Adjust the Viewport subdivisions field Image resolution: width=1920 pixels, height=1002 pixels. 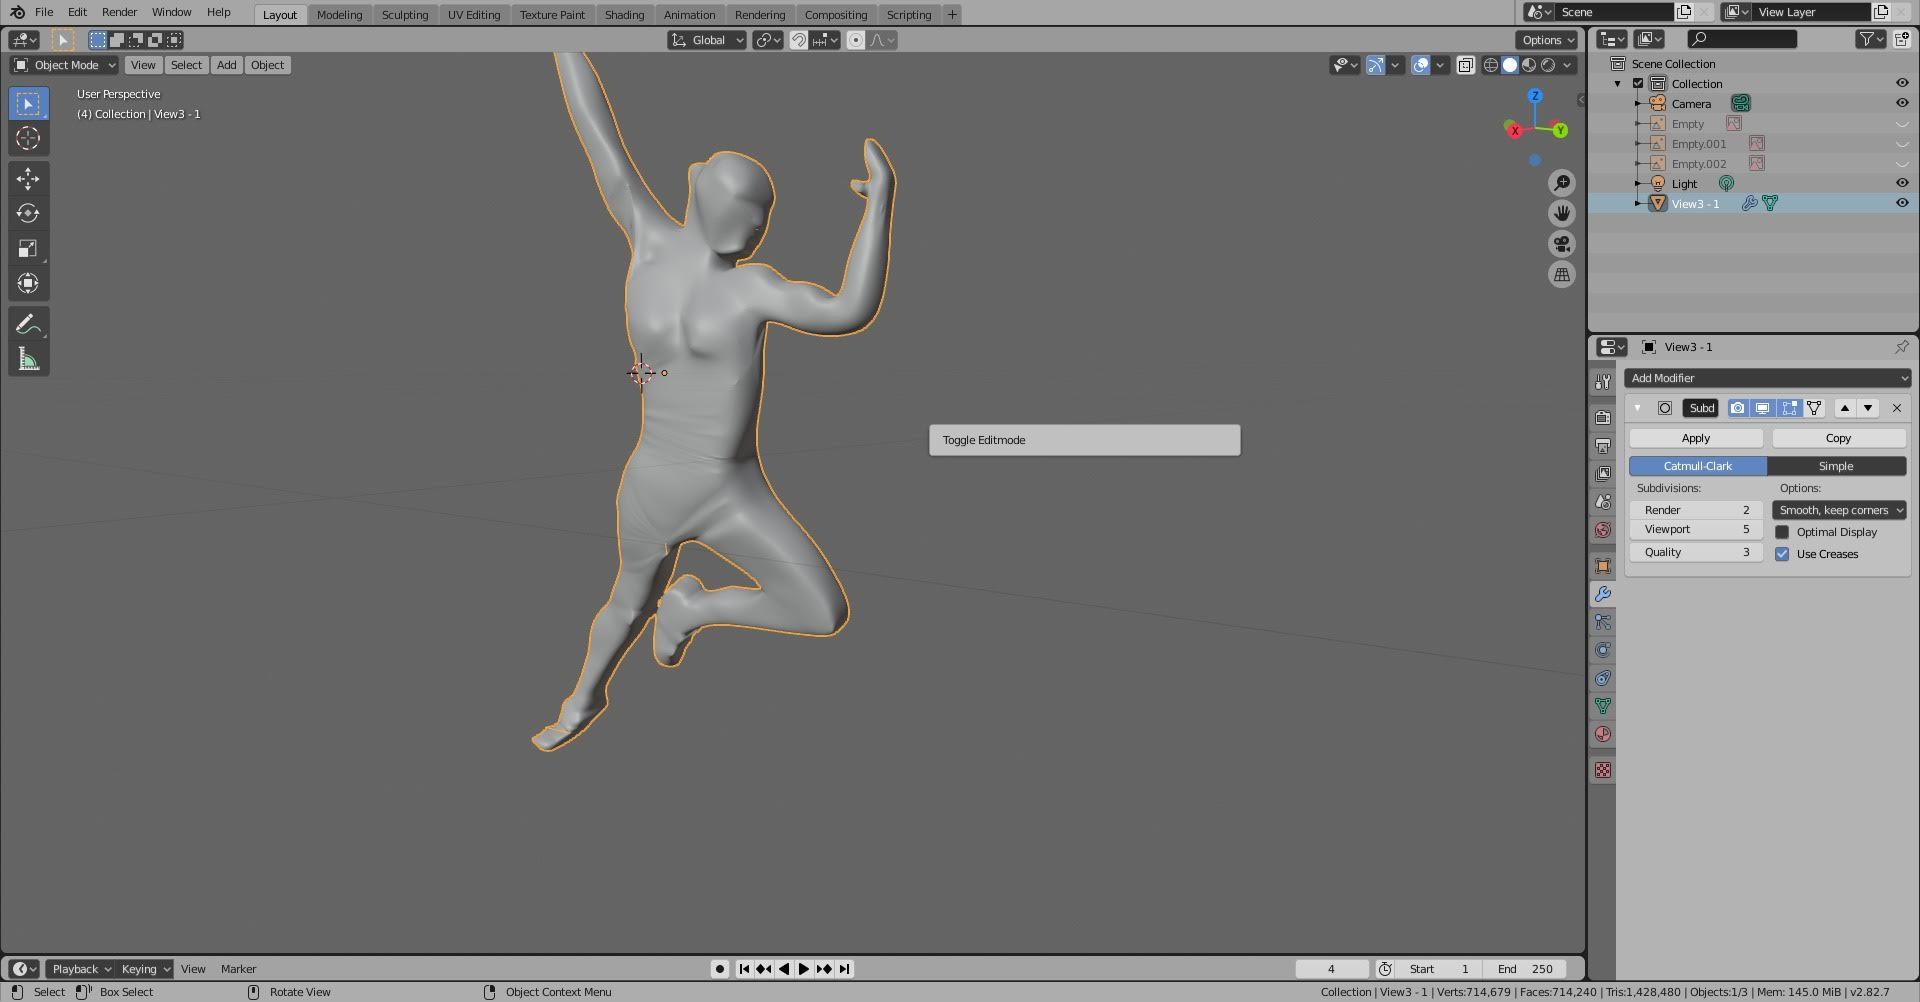tap(1696, 530)
